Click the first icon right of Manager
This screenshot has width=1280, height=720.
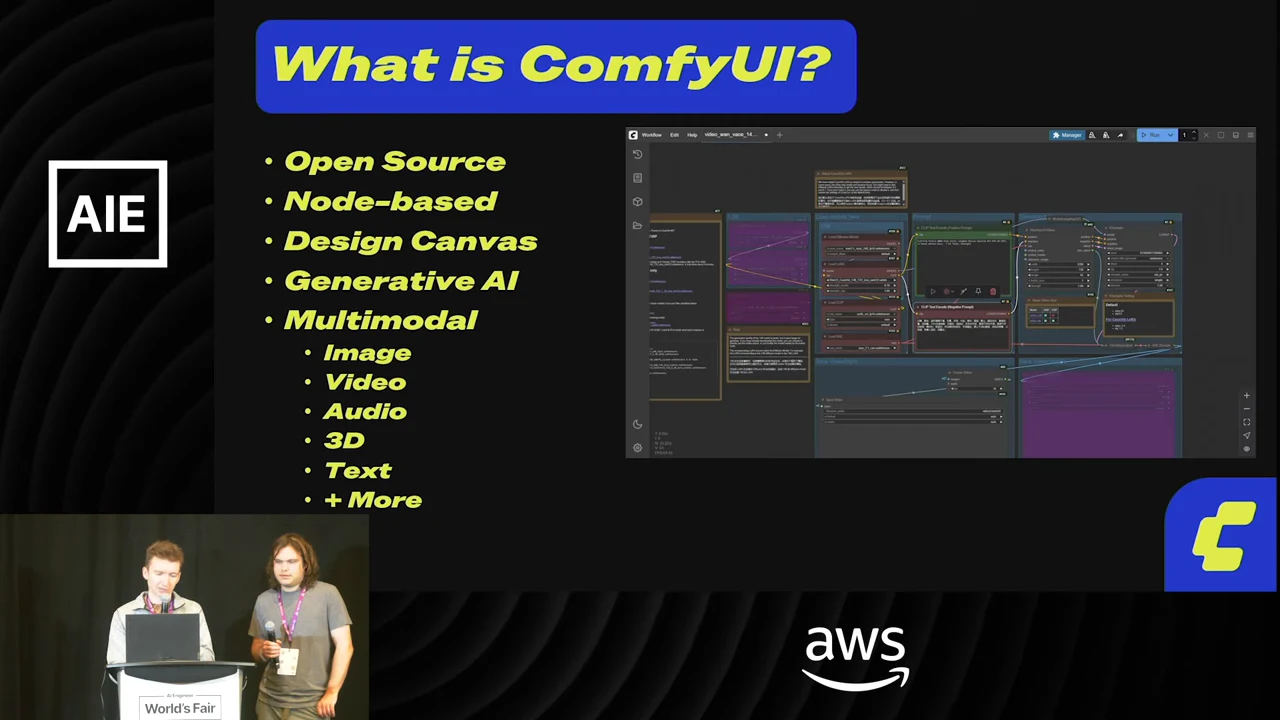pyautogui.click(x=1092, y=135)
